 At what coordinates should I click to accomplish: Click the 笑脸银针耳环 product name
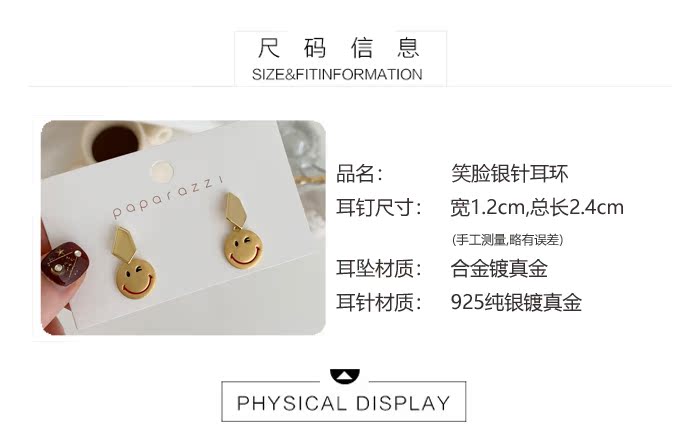pyautogui.click(x=509, y=174)
